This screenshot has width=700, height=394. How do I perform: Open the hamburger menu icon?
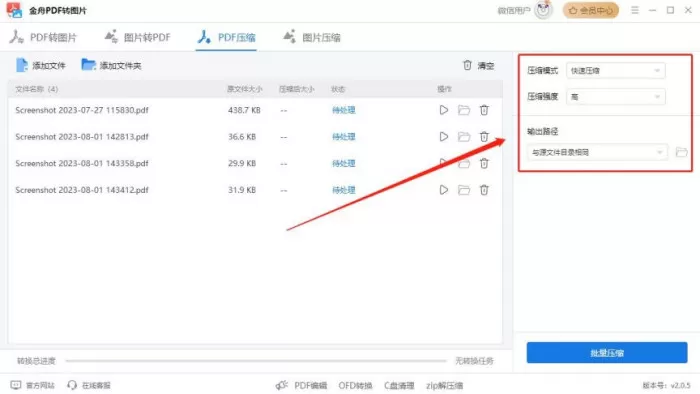coord(634,10)
